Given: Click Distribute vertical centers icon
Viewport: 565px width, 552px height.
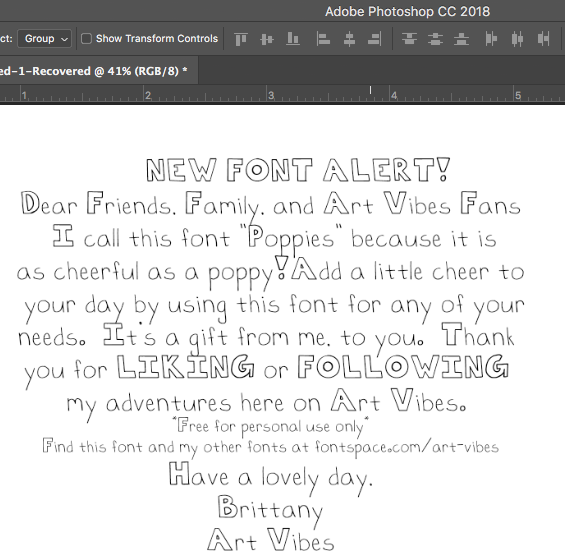Looking at the screenshot, I should (x=435, y=39).
